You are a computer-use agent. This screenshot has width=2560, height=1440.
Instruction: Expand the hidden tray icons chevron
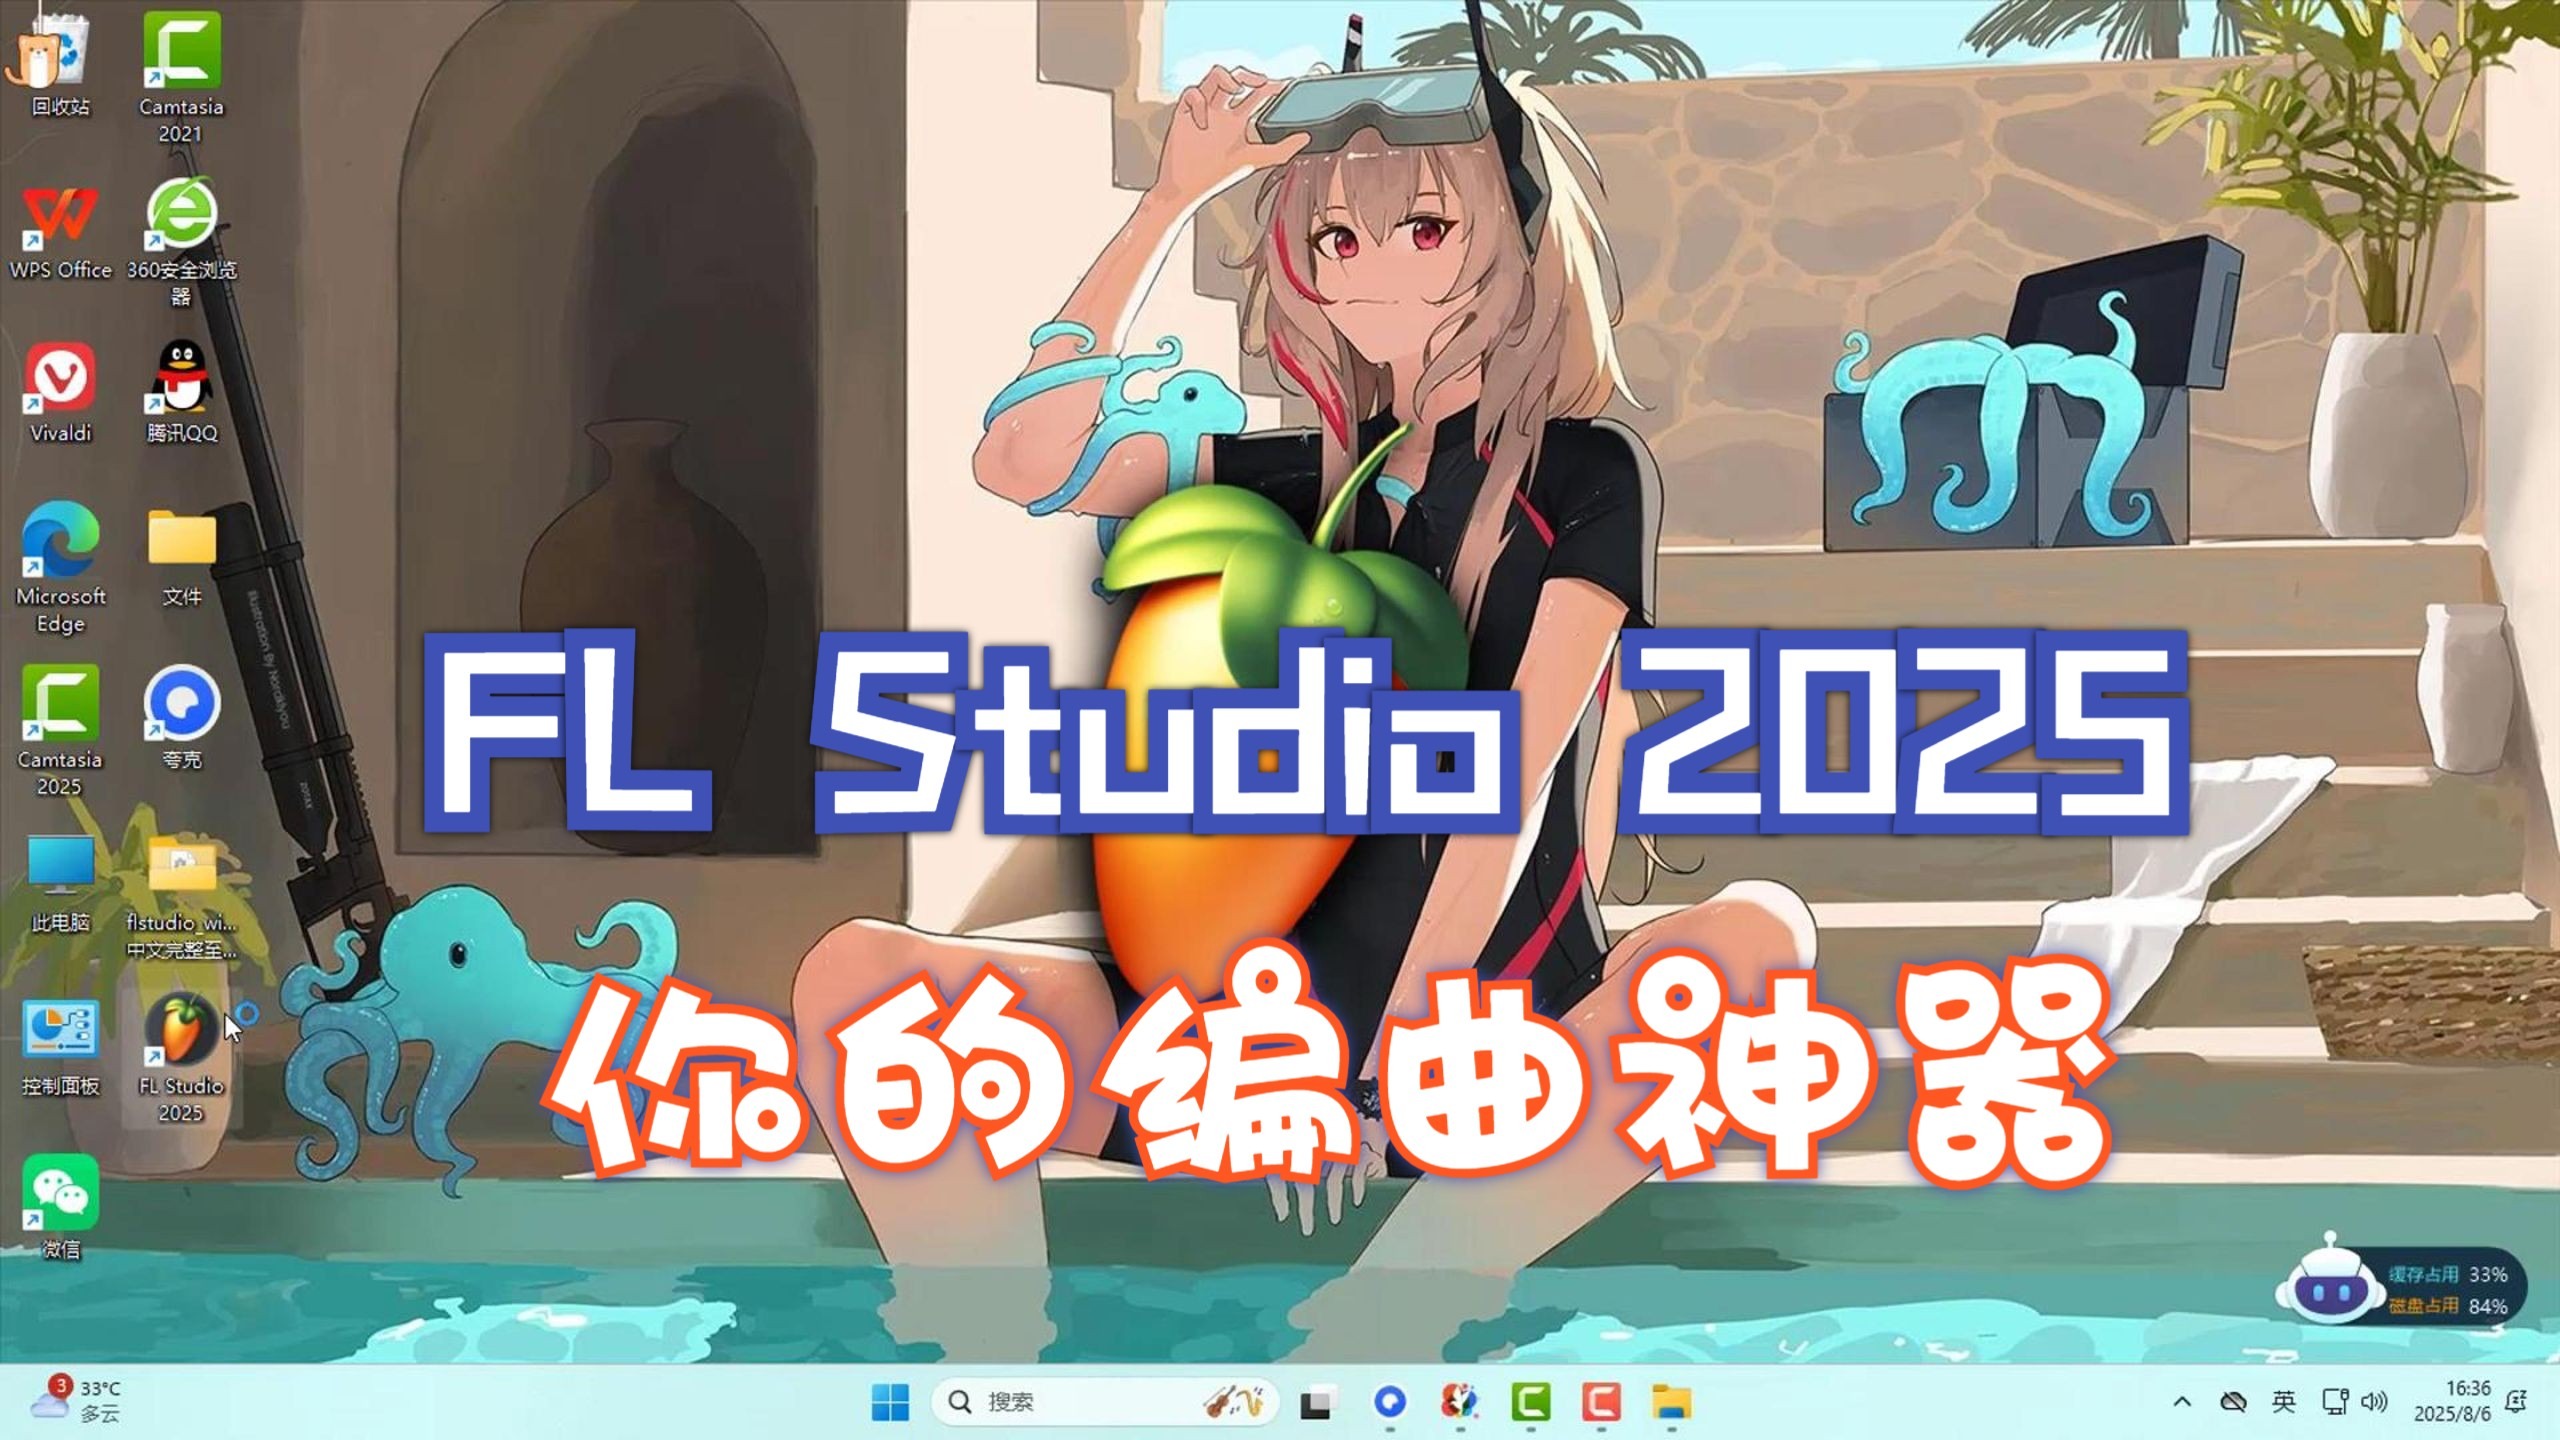[x=2182, y=1402]
